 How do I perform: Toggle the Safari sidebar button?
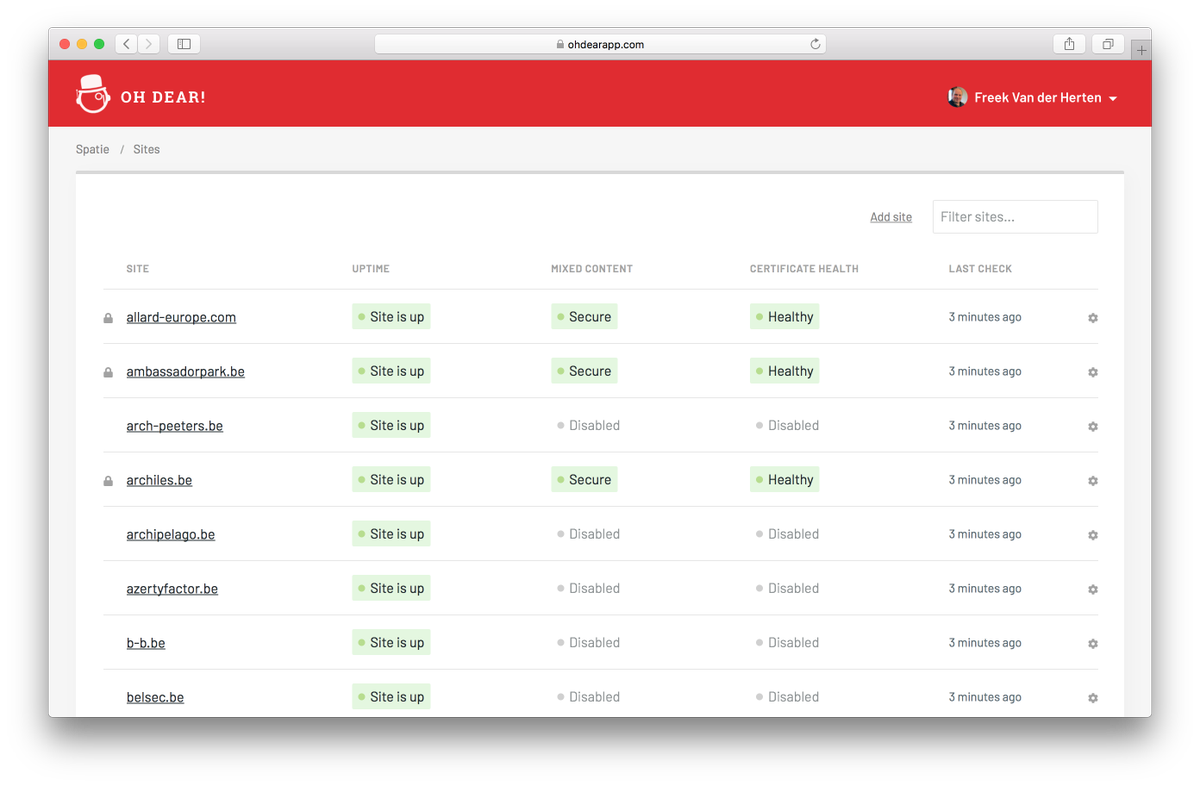(x=184, y=44)
